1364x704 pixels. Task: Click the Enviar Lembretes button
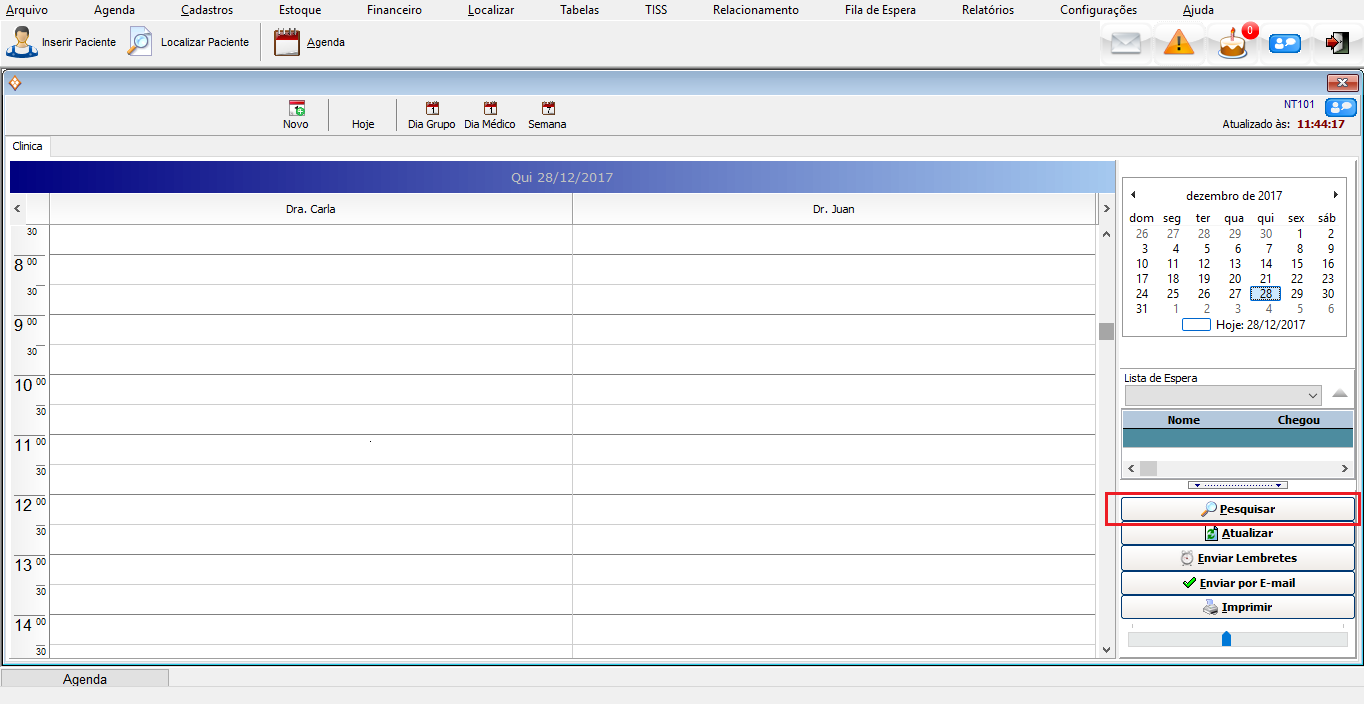(x=1237, y=558)
